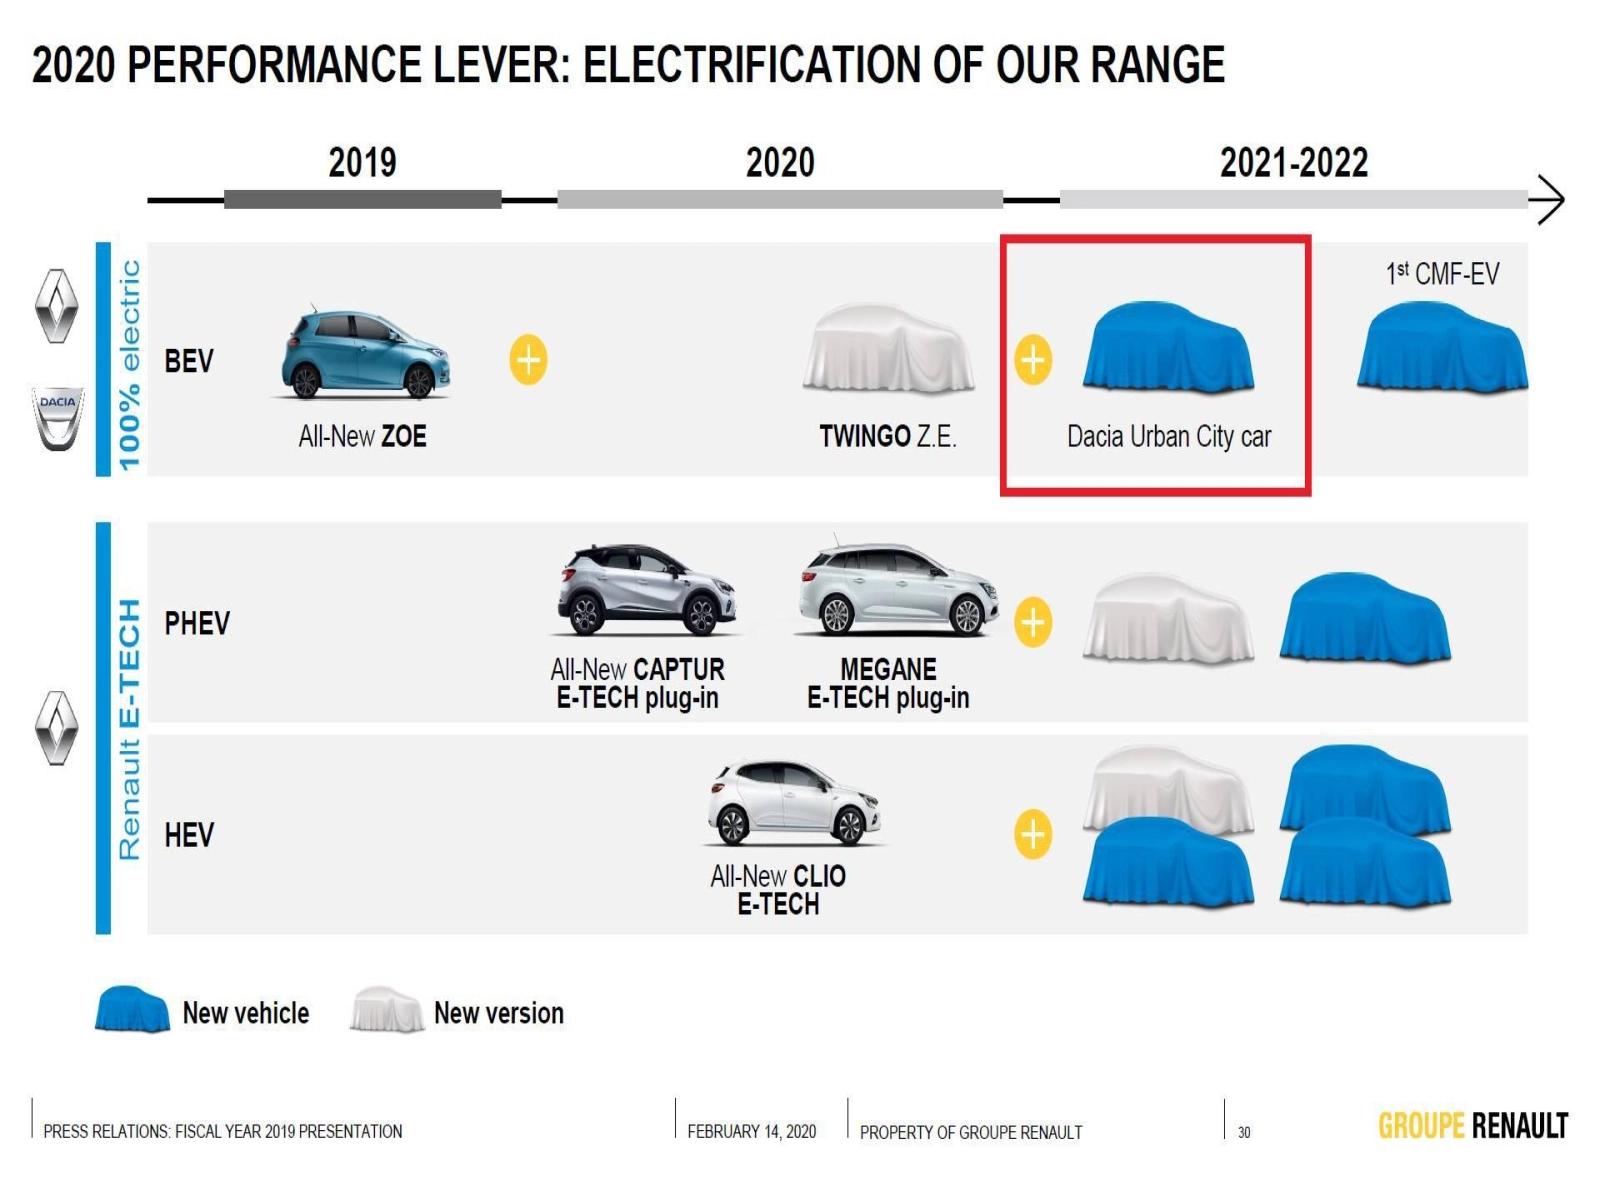
Task: Click the yellow plus icon in HEV row
Action: point(1033,834)
